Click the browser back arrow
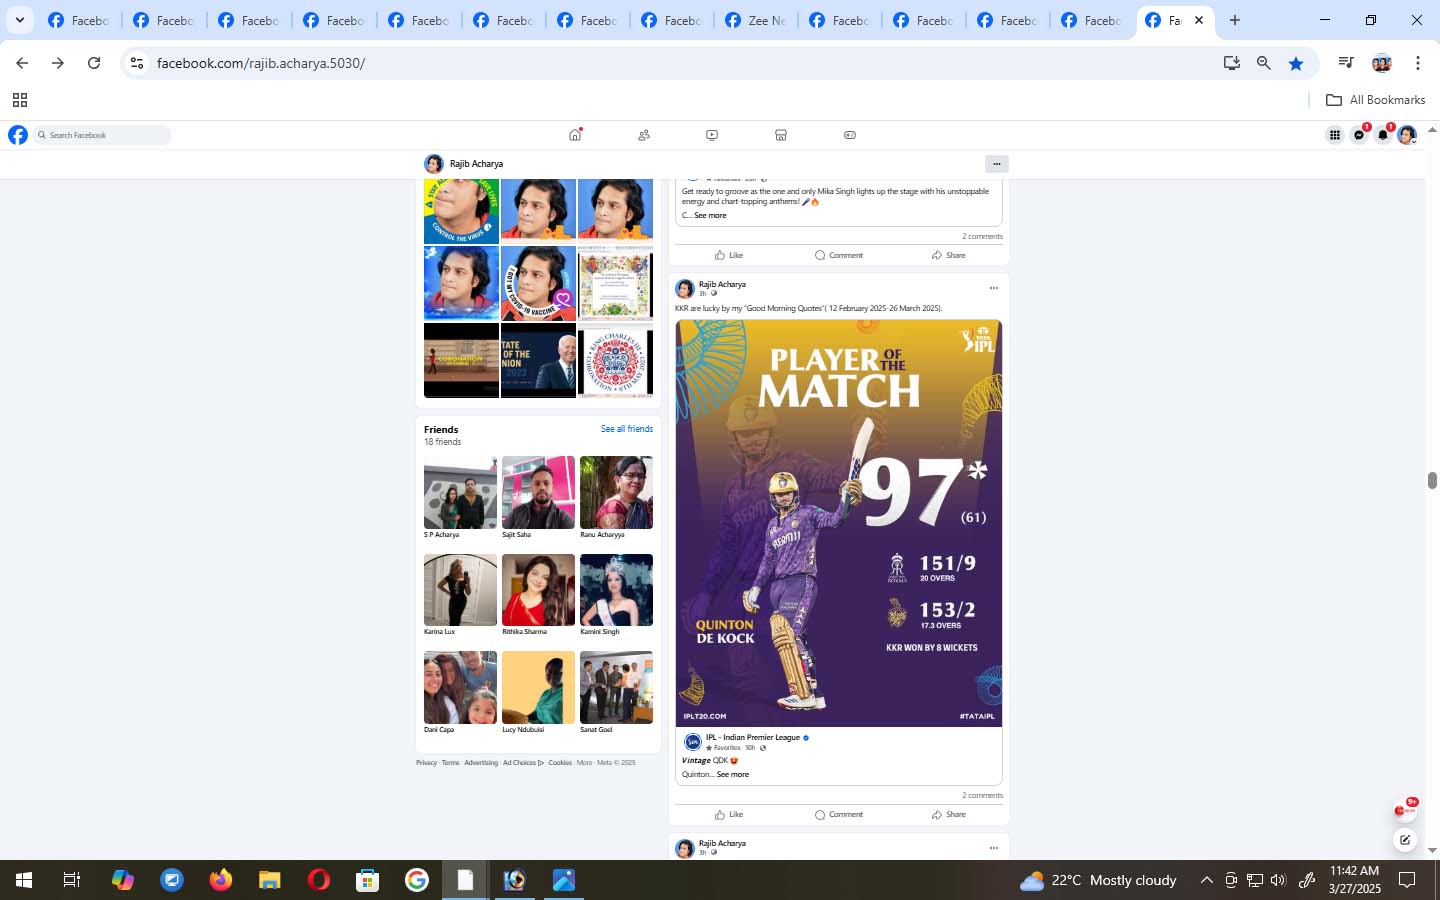This screenshot has width=1440, height=900. click(x=22, y=63)
